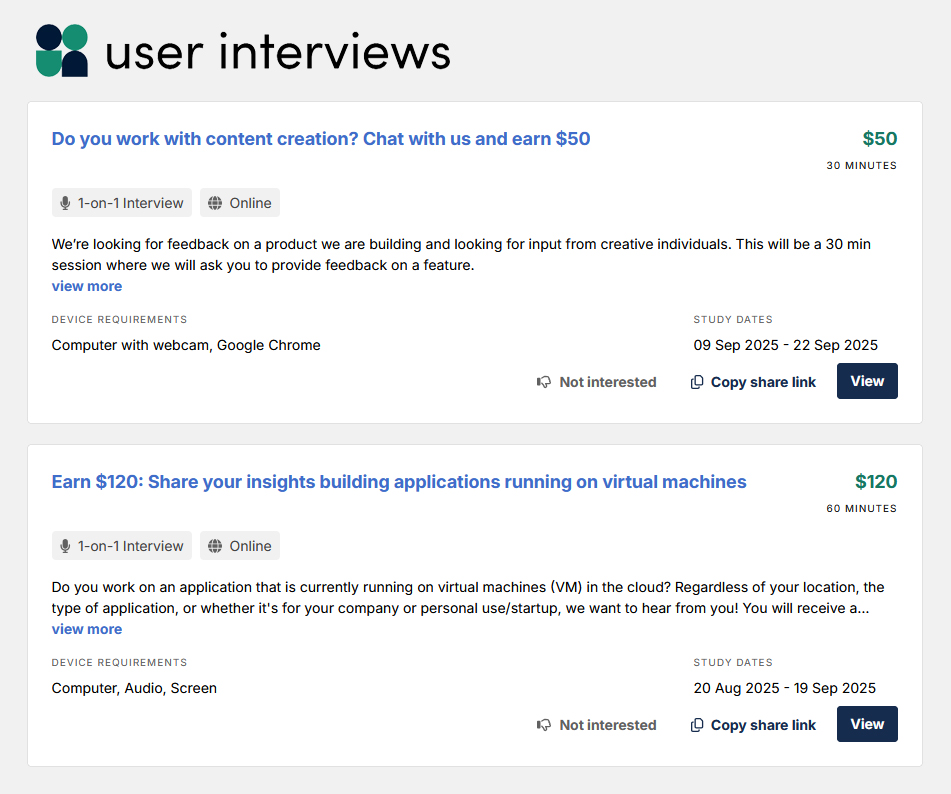Screen dimensions: 951x794
Task: Click copy icon on virtual machines study
Action: (697, 725)
